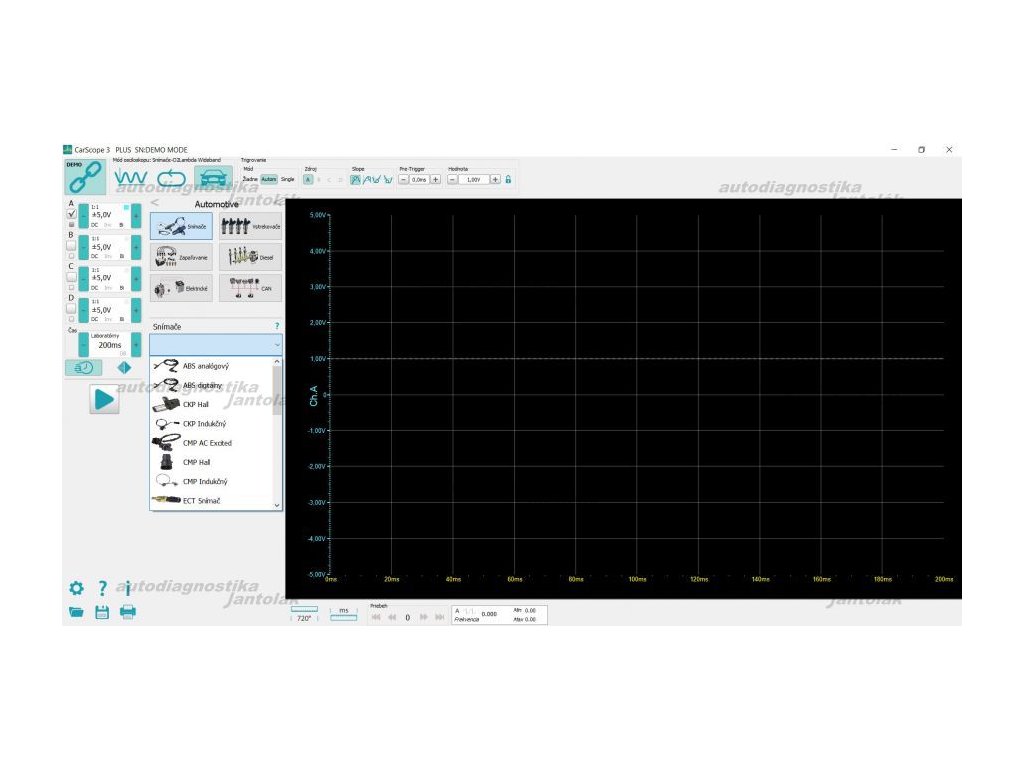Increase the 200ms time base
The width and height of the screenshot is (1024, 768).
coord(136,344)
